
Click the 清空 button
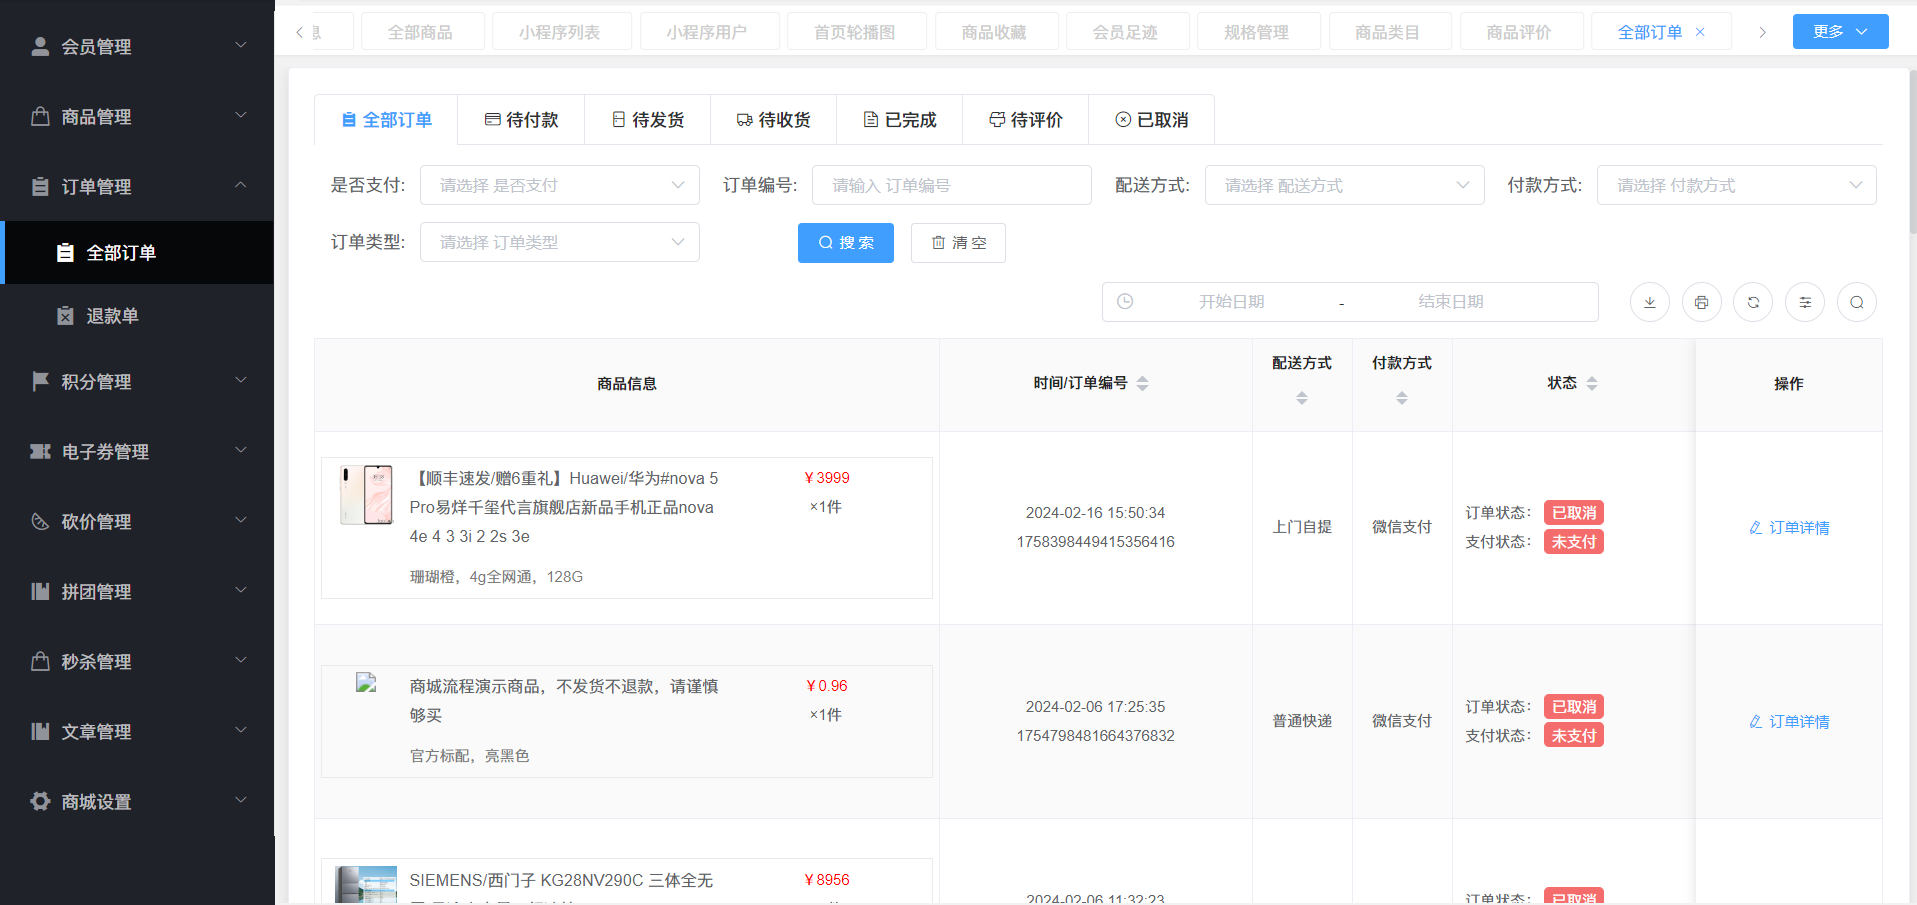[958, 243]
